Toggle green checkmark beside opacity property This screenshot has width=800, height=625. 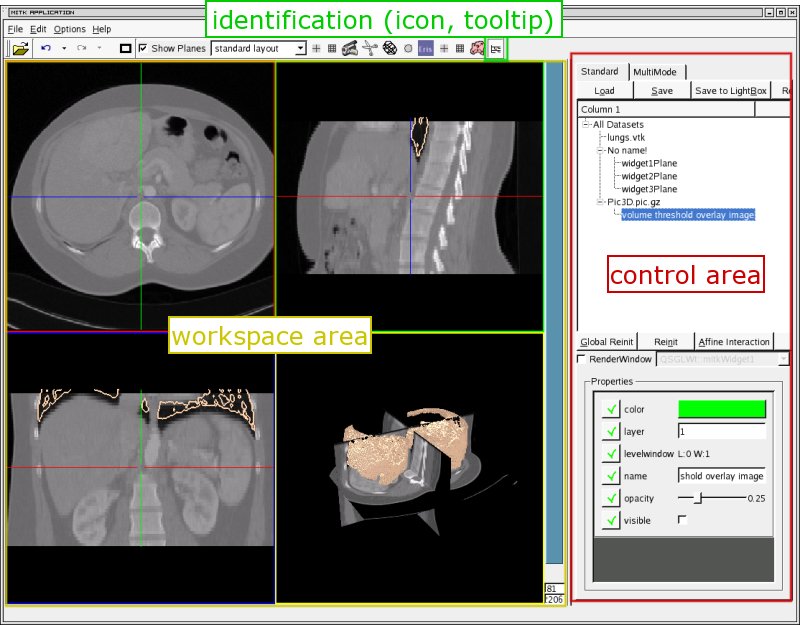click(x=611, y=498)
